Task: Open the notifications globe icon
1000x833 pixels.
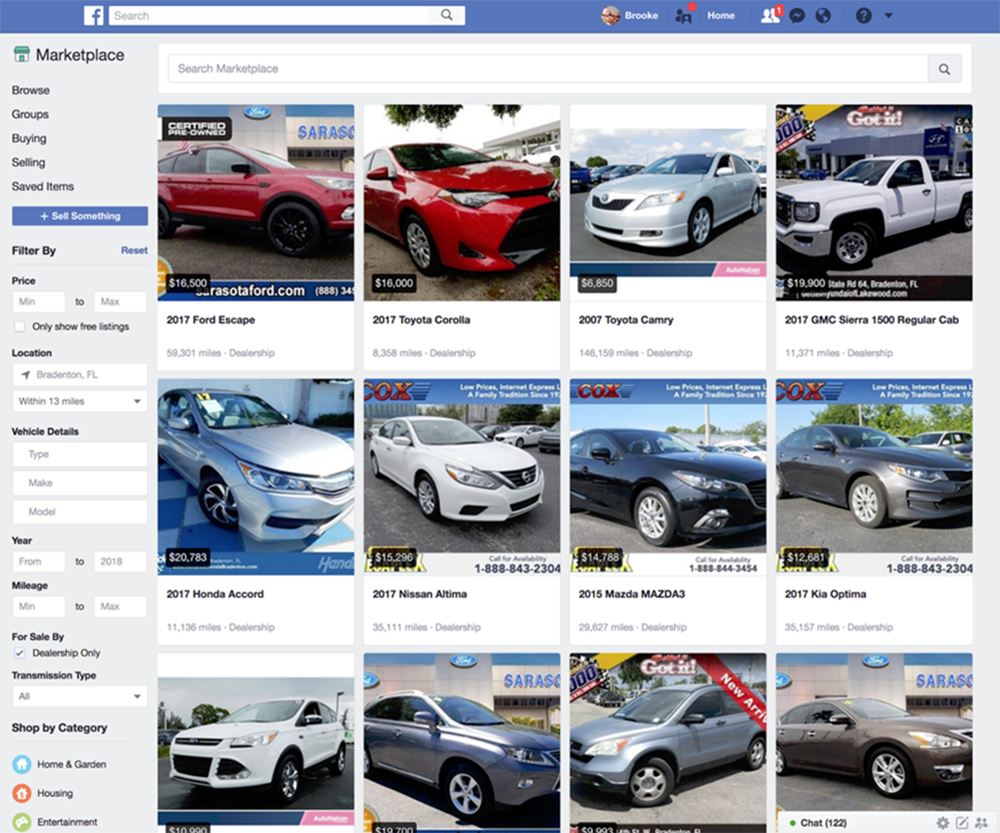Action: pos(823,15)
